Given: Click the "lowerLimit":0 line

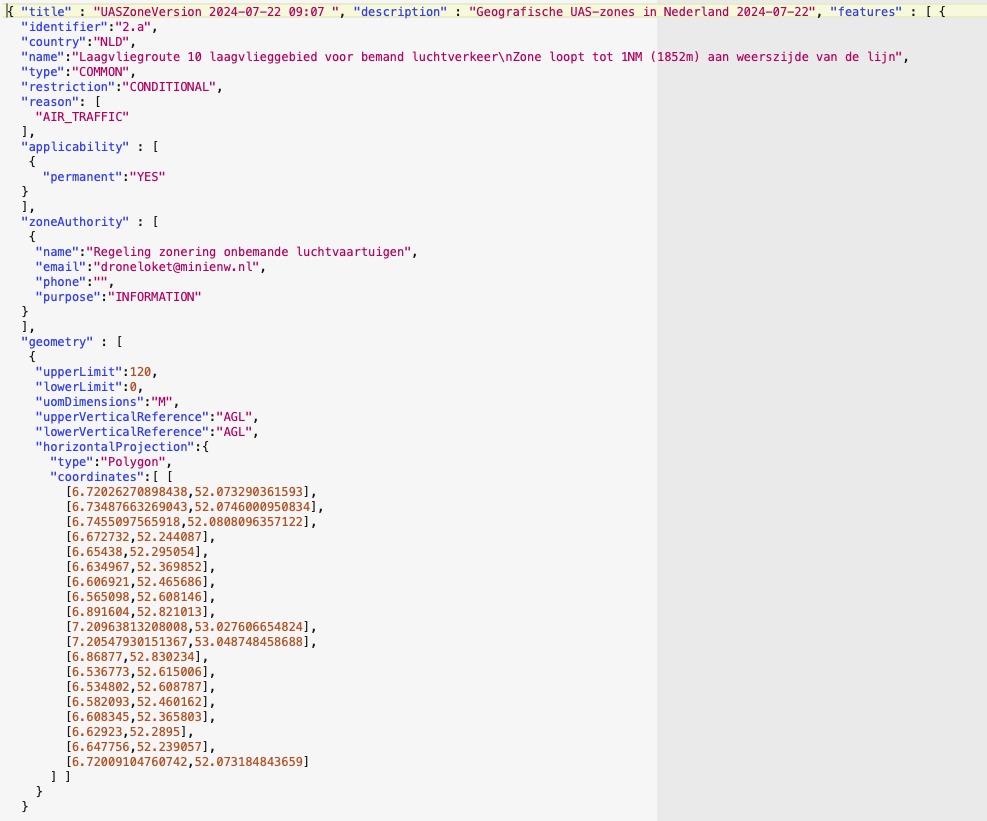Looking at the screenshot, I should tap(89, 387).
